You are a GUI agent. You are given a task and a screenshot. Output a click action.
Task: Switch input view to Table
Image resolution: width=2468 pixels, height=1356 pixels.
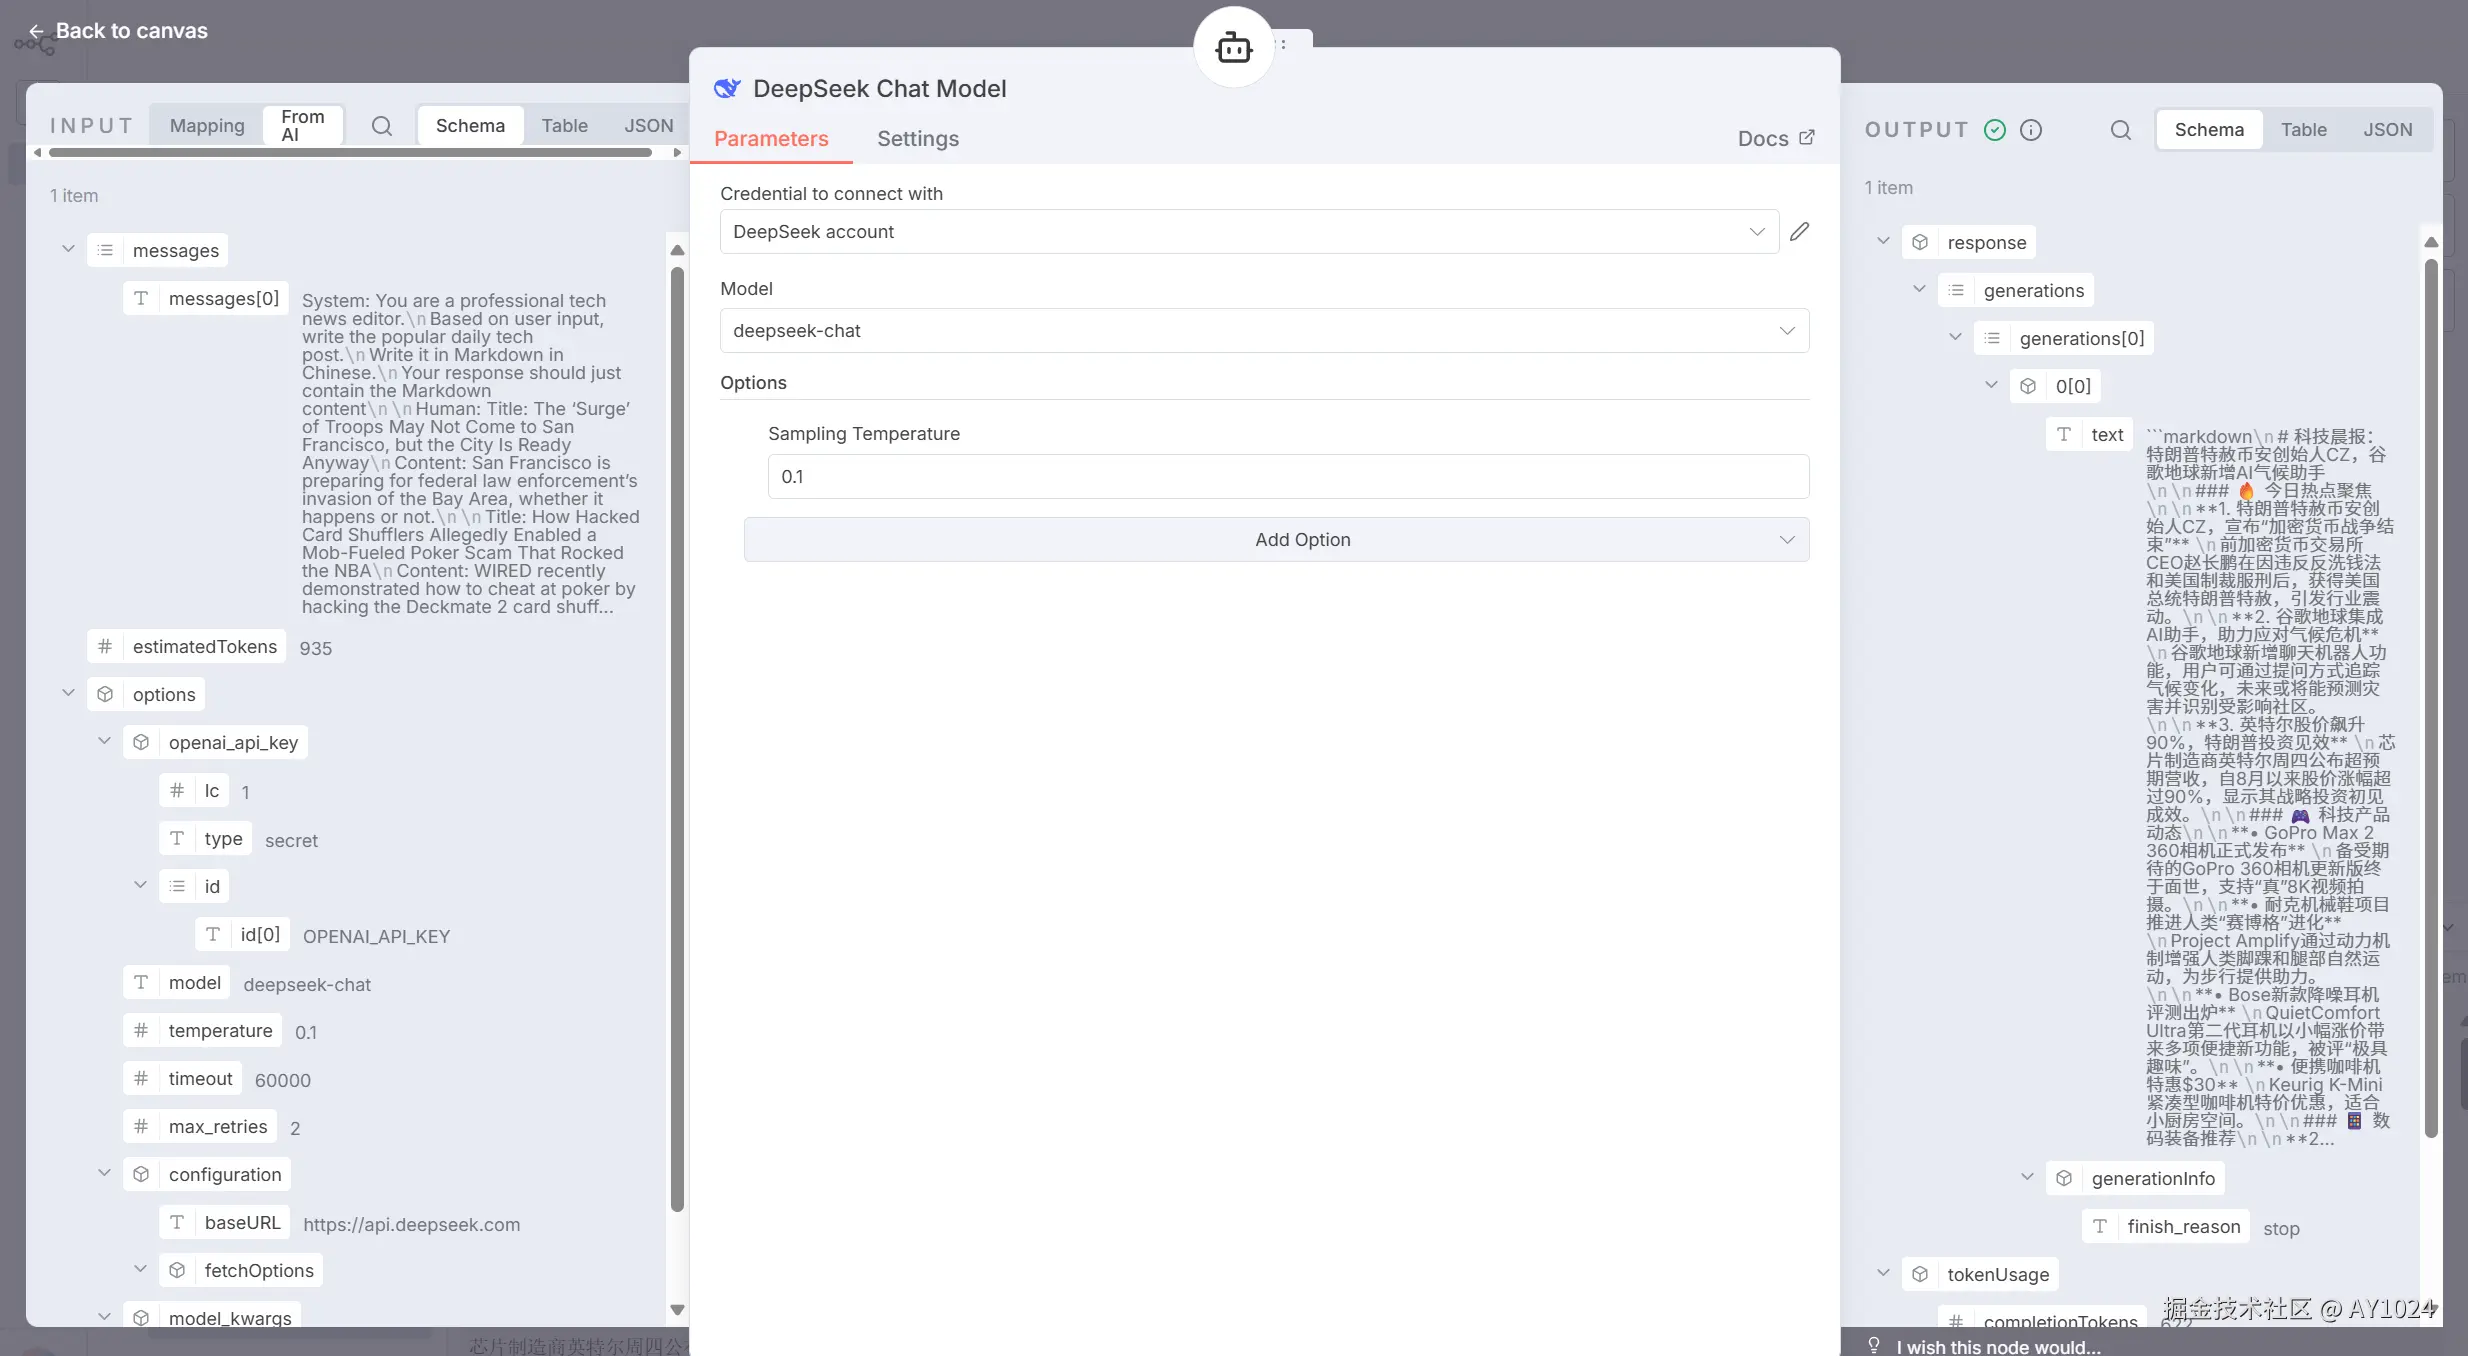(x=564, y=126)
